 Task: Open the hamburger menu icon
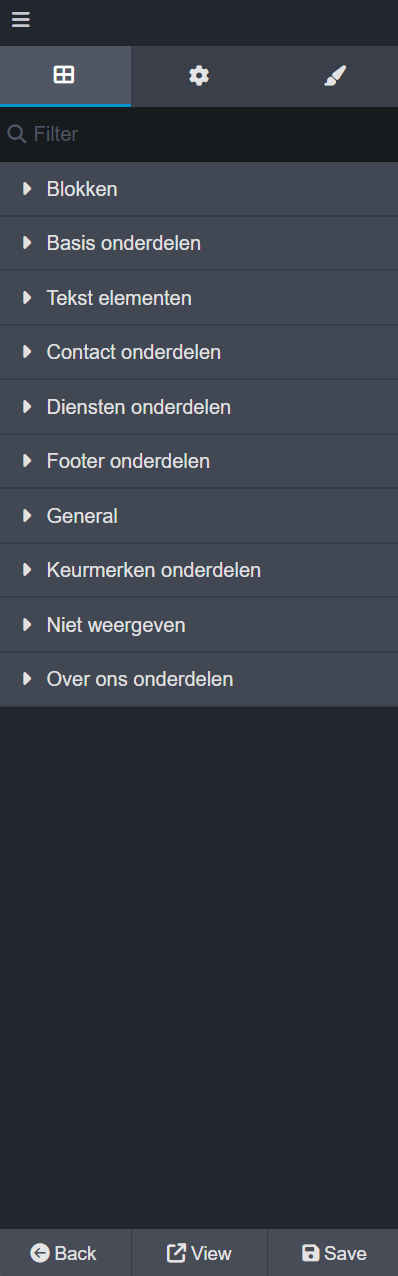(21, 20)
